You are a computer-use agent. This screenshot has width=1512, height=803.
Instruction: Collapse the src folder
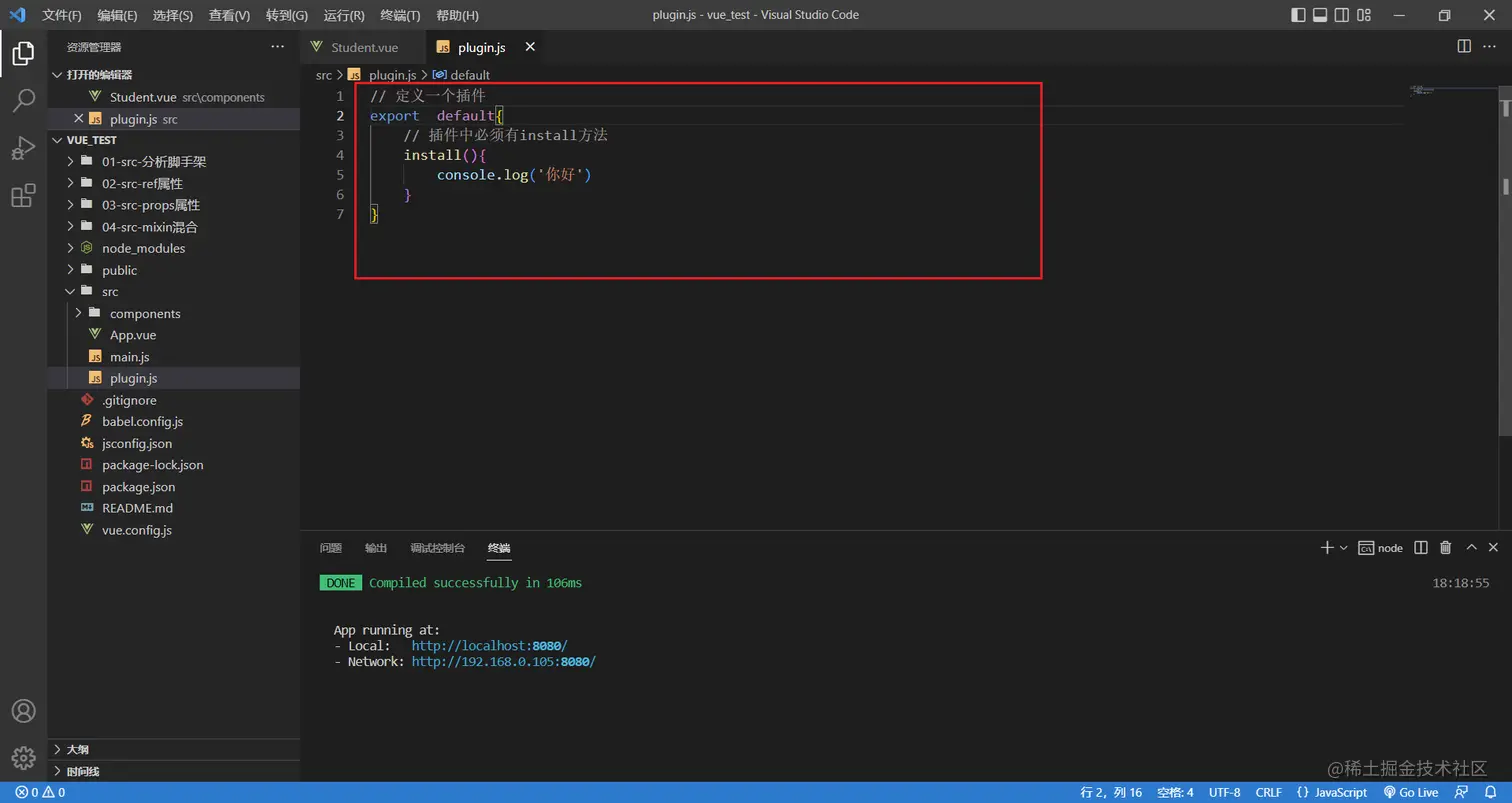pos(174,292)
